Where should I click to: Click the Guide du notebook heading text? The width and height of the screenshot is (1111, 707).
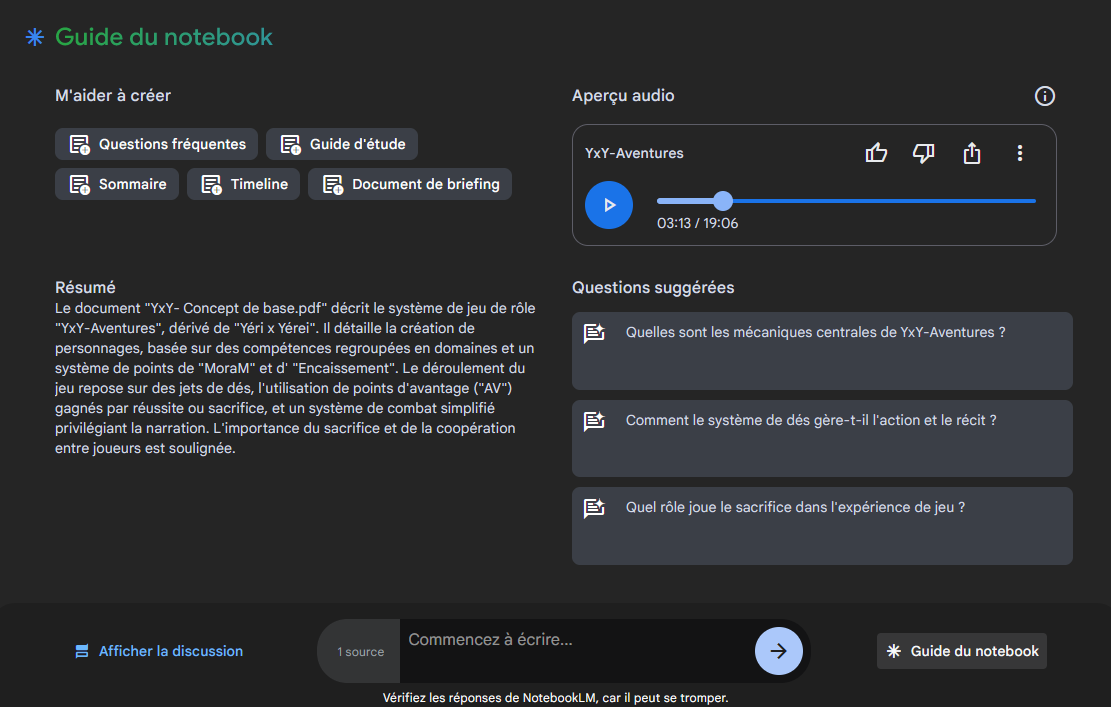[164, 37]
